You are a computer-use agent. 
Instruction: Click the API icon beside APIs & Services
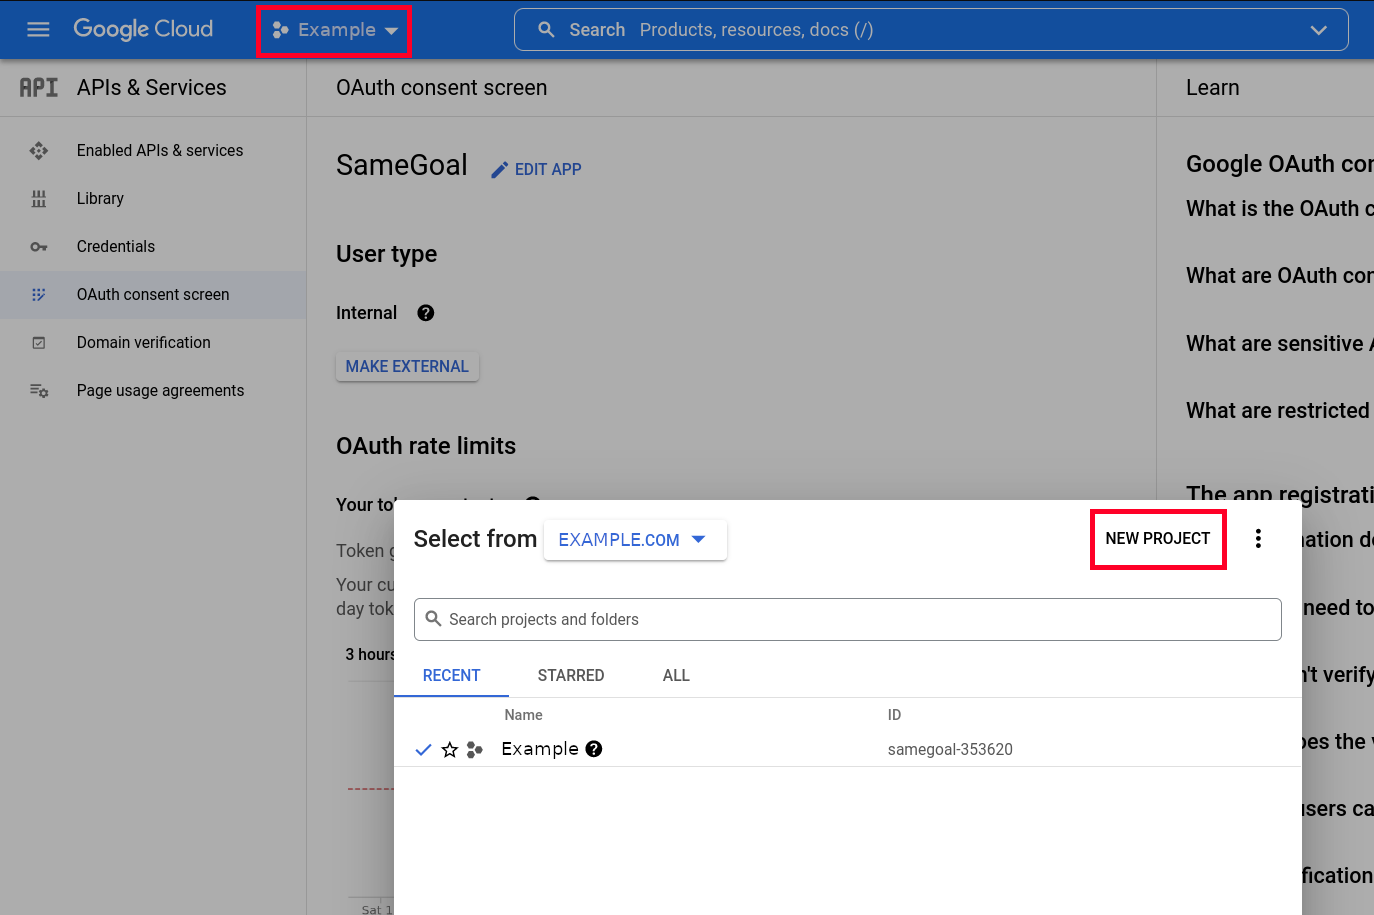coord(39,88)
